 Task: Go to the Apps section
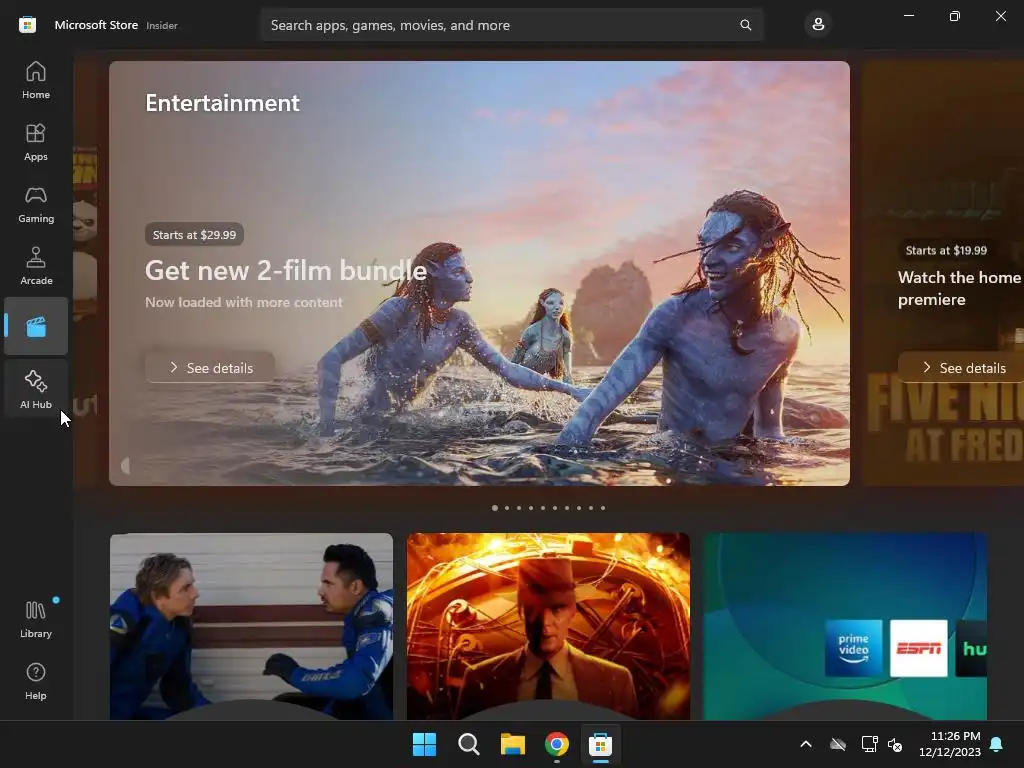(36, 142)
